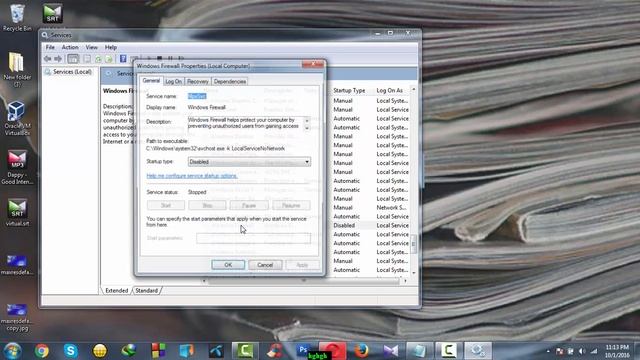Open Camtasia green C taskbar icon
The width and height of the screenshot is (640, 360).
(x=245, y=350)
